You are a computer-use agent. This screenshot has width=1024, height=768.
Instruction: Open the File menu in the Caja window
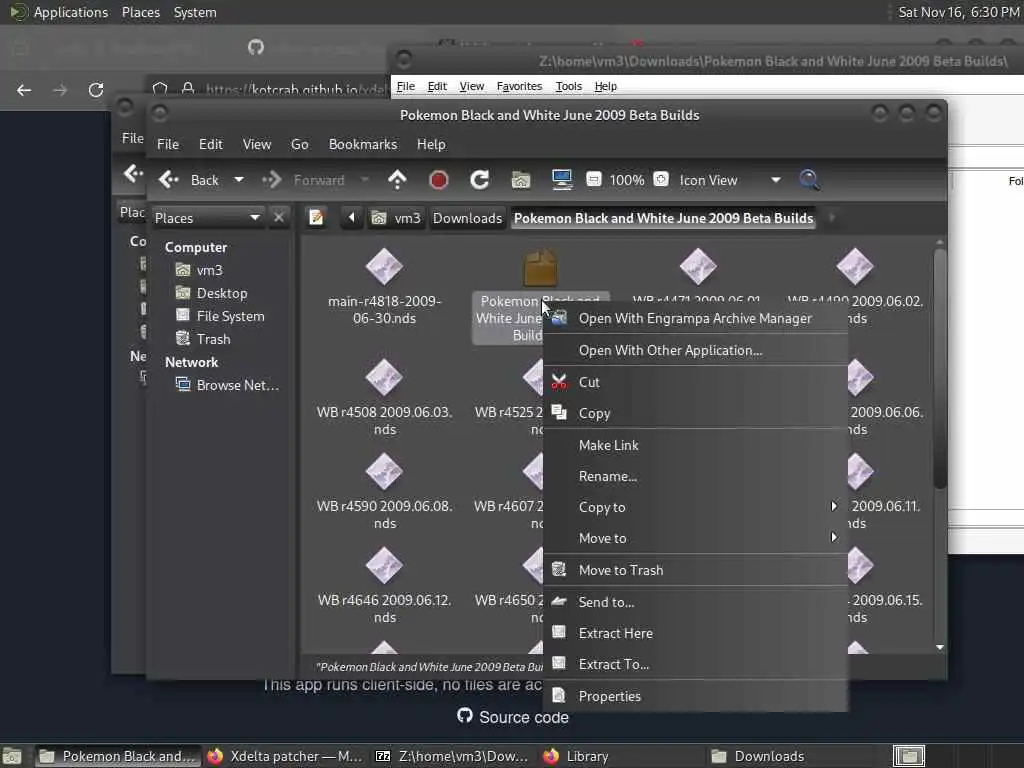point(168,144)
